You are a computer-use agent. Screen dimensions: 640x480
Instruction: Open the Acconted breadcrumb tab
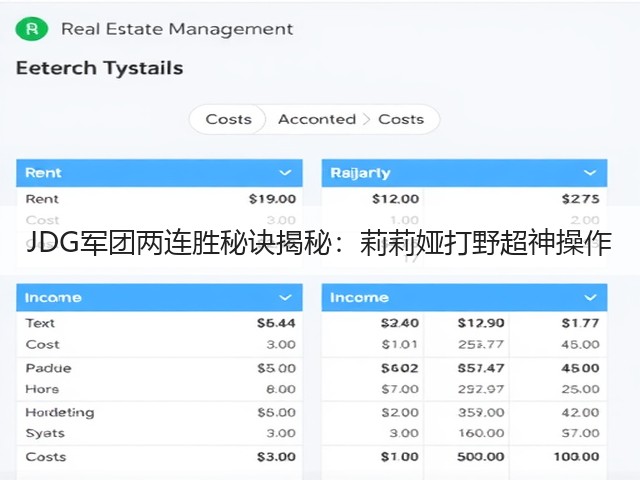click(x=317, y=119)
